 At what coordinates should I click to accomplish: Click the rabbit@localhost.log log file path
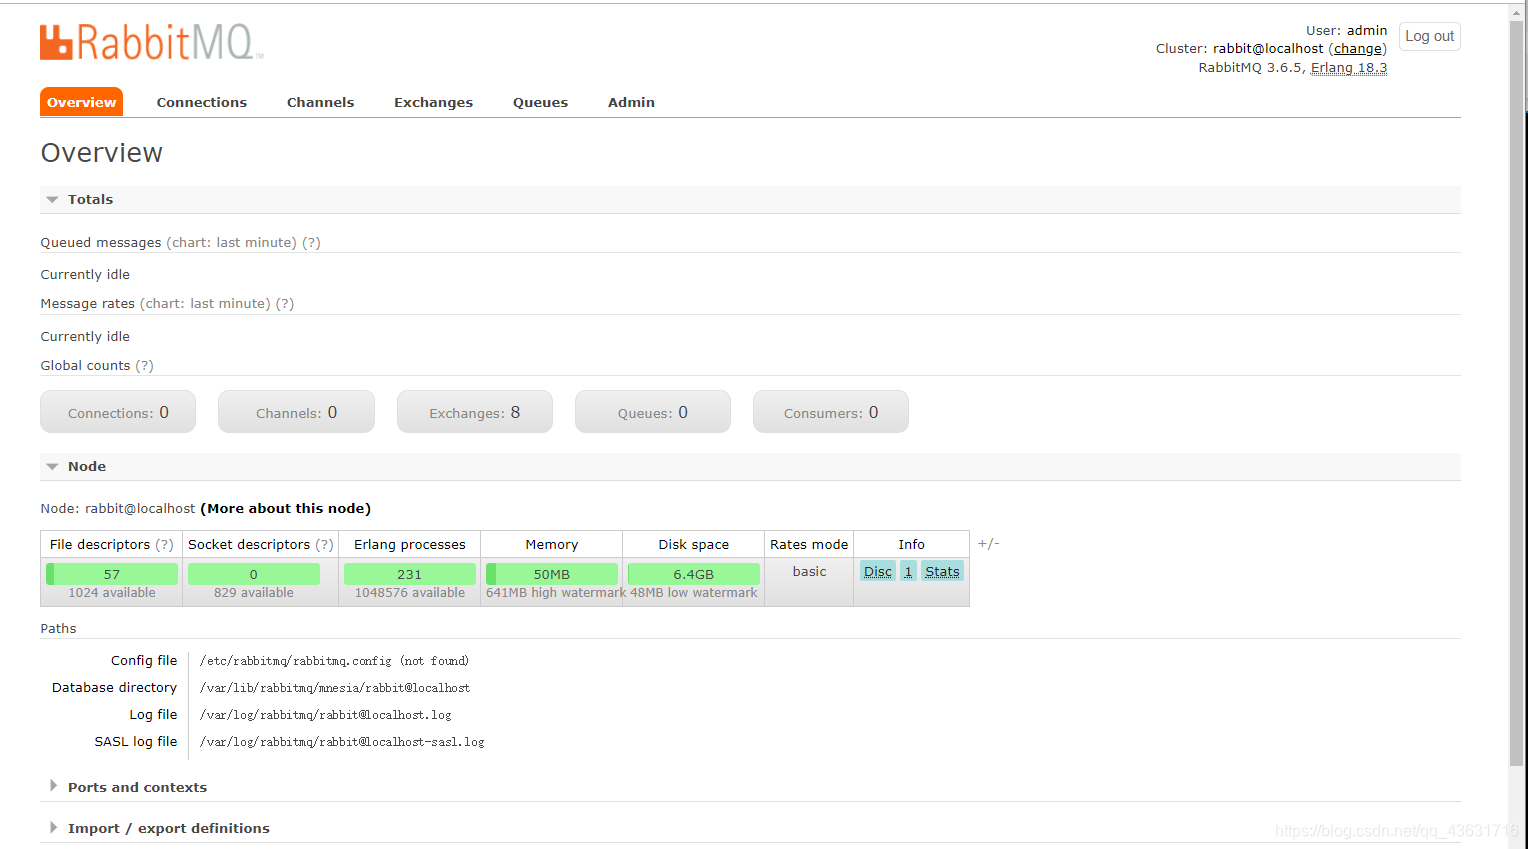(326, 714)
